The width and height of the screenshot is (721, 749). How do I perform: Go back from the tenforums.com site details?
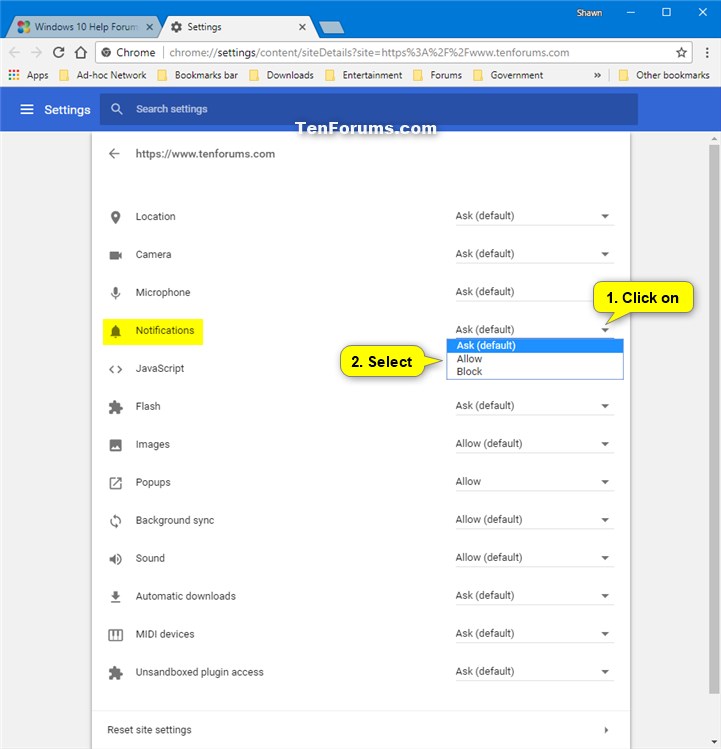[114, 154]
